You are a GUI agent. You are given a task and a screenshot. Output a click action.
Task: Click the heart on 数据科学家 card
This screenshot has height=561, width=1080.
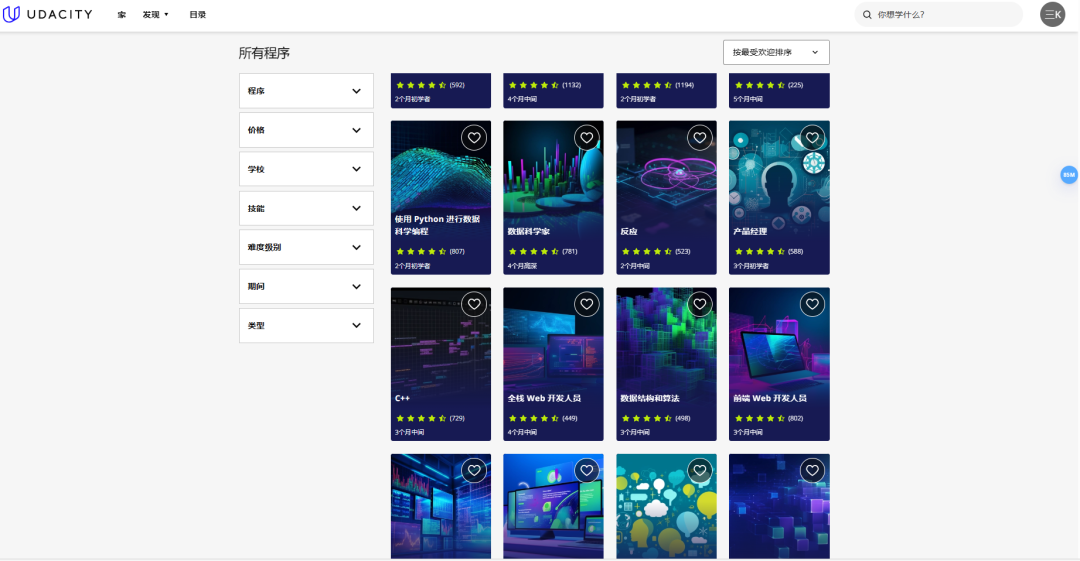[587, 138]
